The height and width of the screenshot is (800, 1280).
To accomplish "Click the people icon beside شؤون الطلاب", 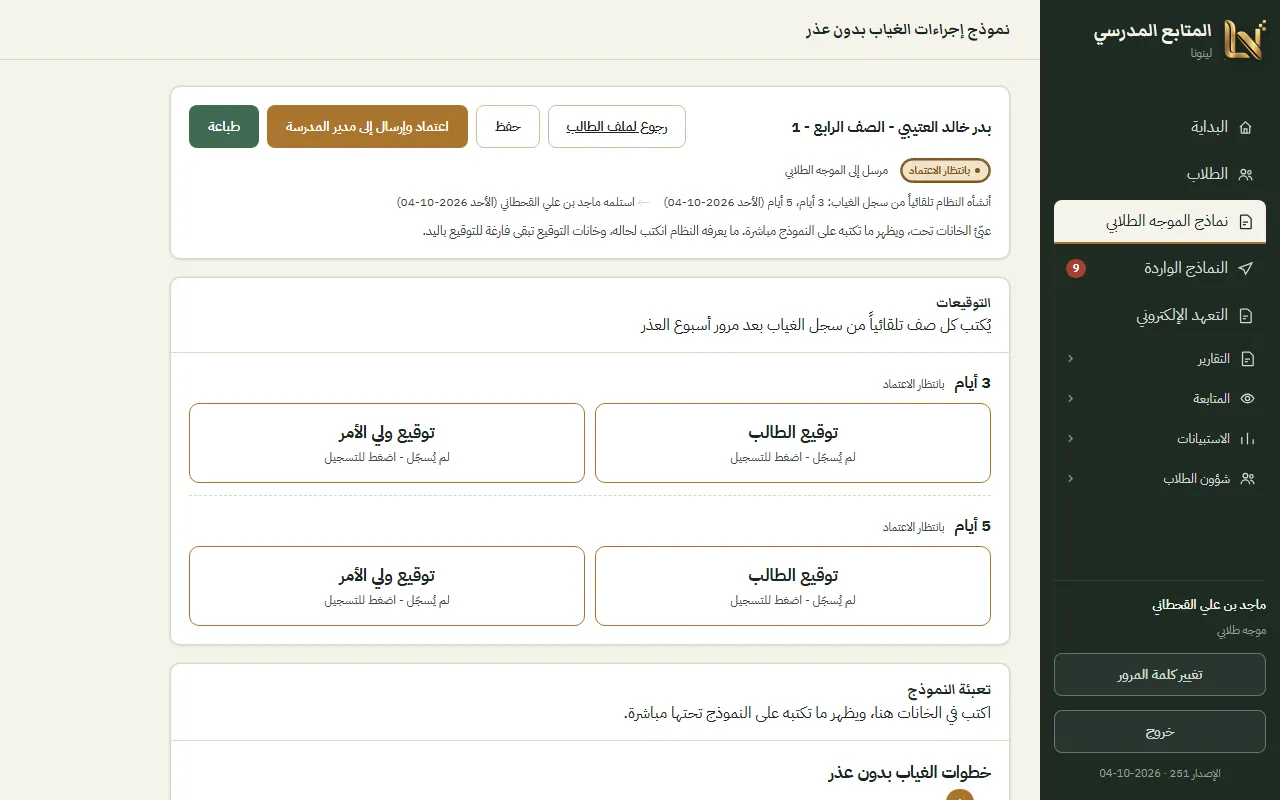I will click(x=1247, y=479).
